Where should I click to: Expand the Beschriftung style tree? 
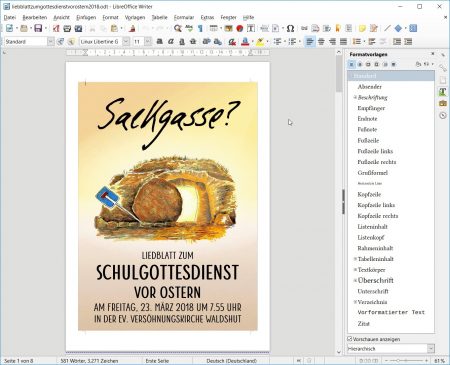[355, 97]
